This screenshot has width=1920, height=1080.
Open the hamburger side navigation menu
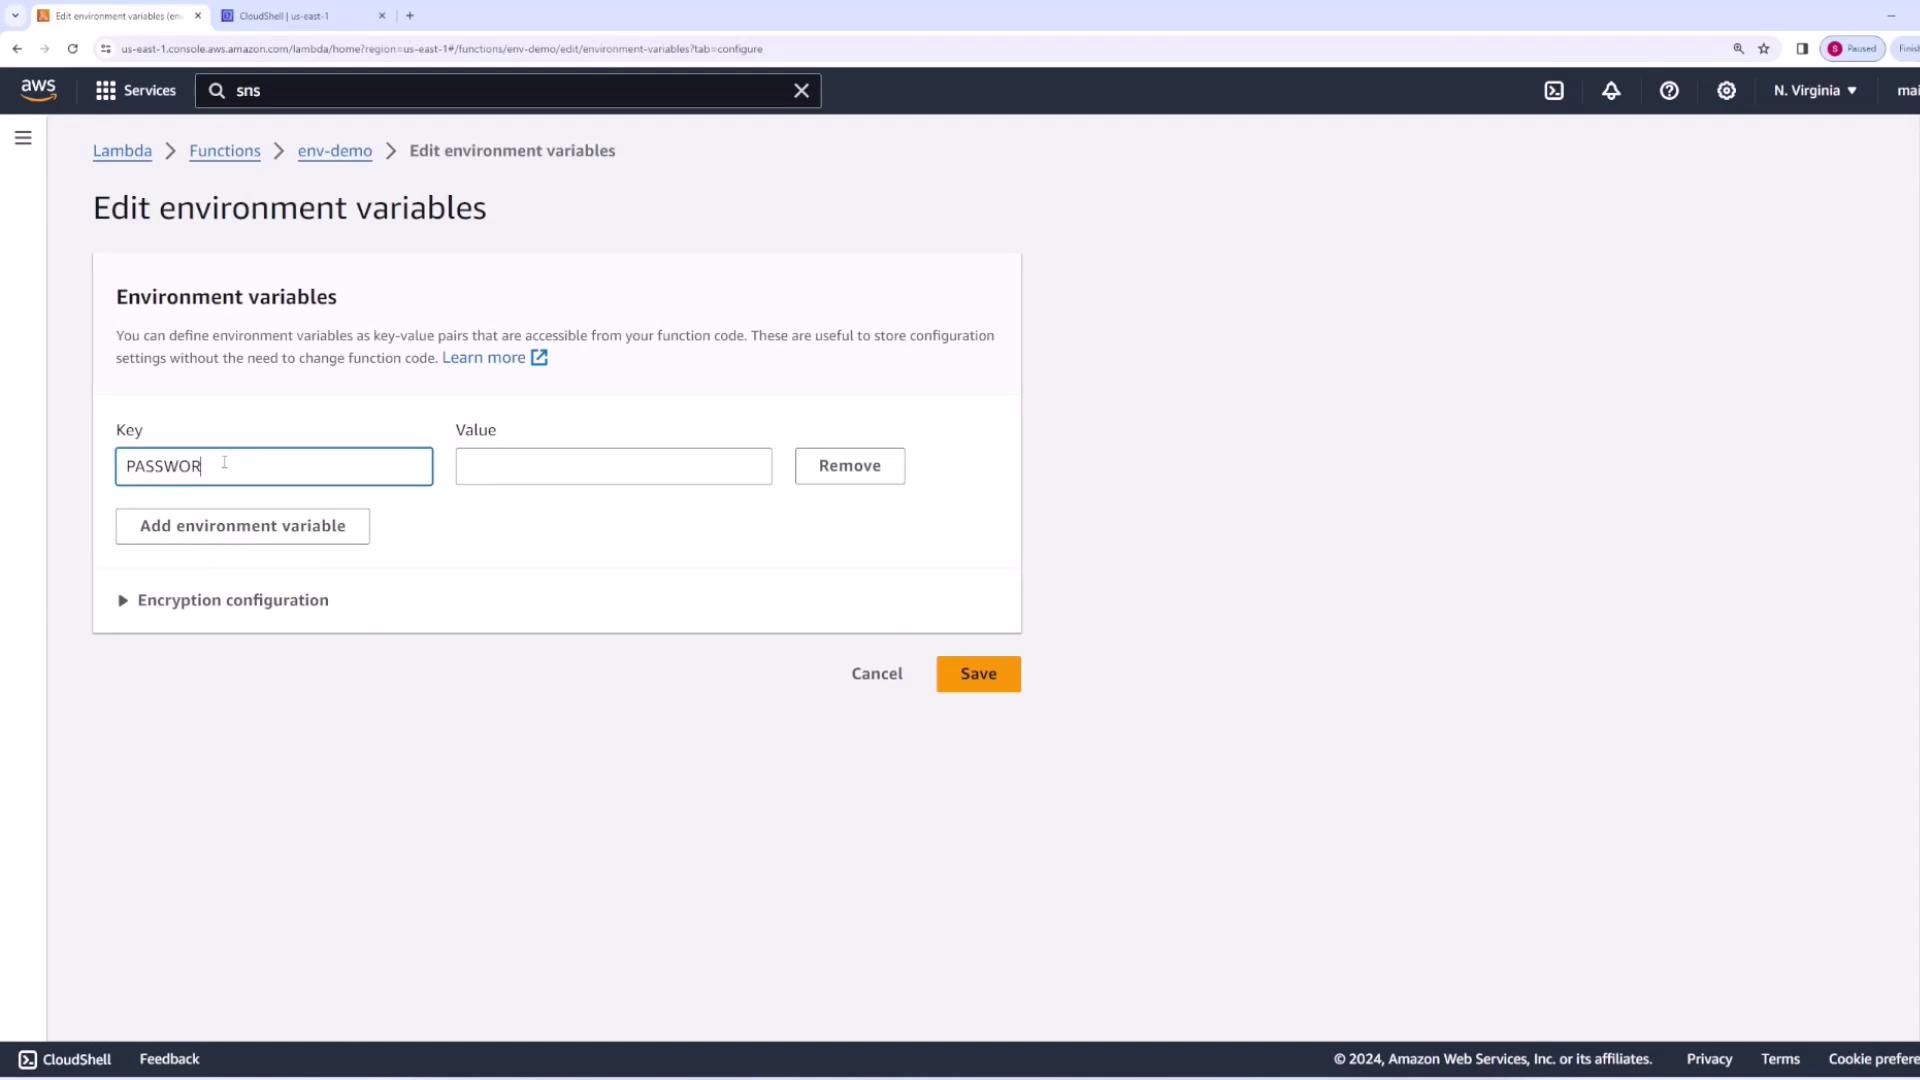click(x=23, y=138)
